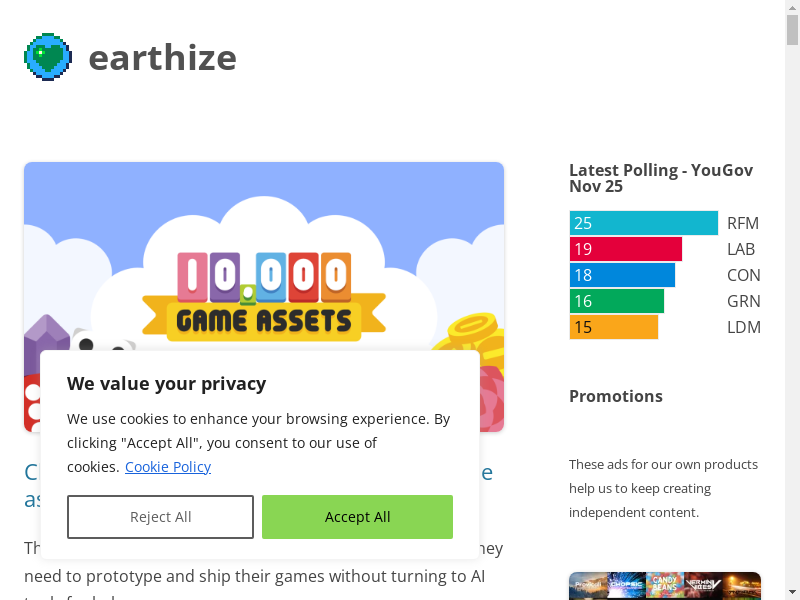Click the Promotions sidebar heading
Viewport: 800px width, 600px height.
[x=616, y=396]
